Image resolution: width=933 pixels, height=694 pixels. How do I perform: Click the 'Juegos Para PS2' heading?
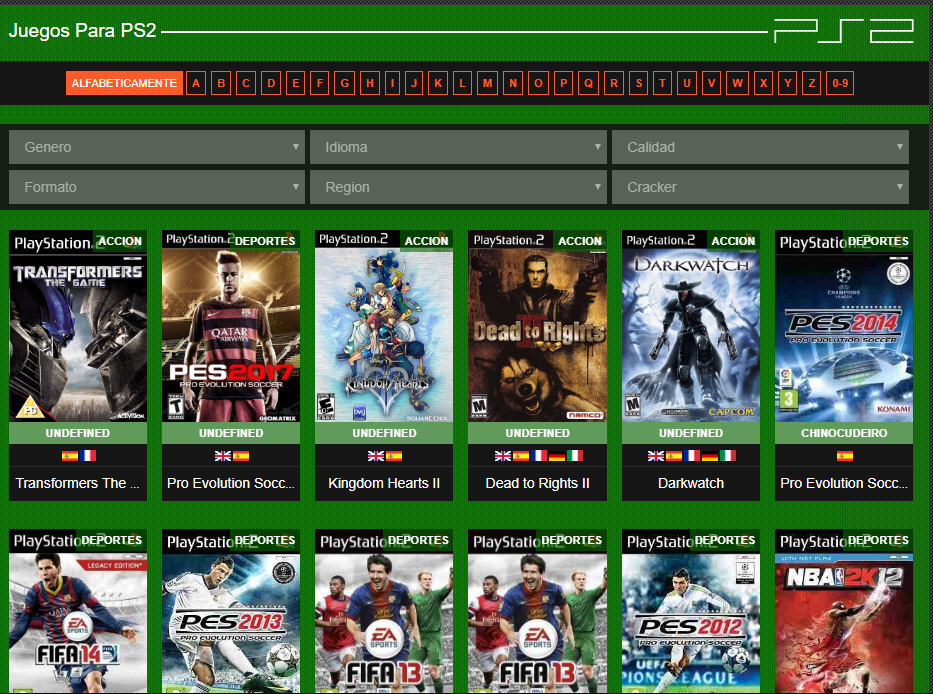tap(82, 30)
